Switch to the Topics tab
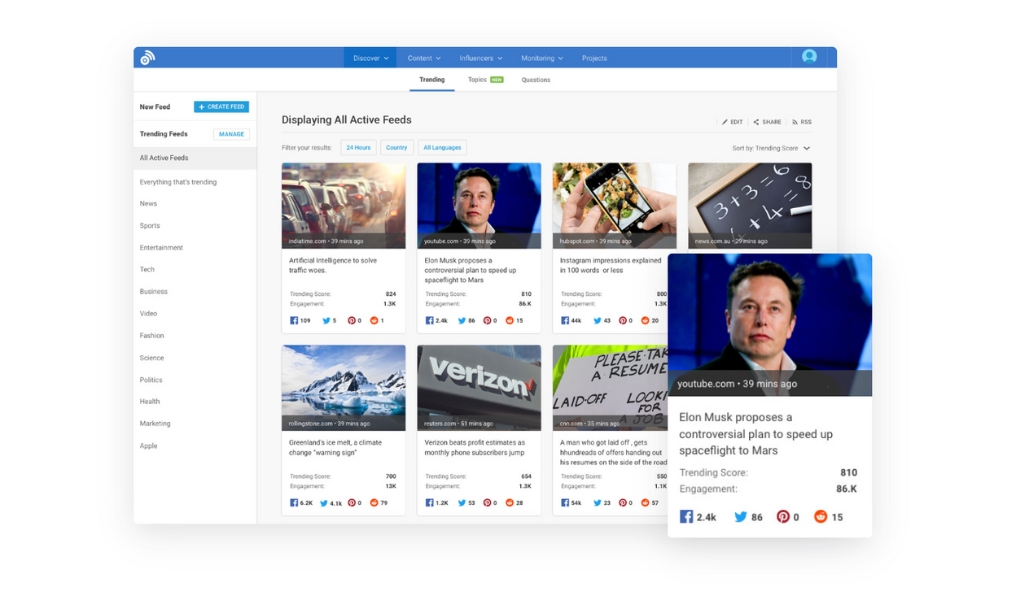Image resolution: width=1024 pixels, height=600 pixels. point(485,80)
